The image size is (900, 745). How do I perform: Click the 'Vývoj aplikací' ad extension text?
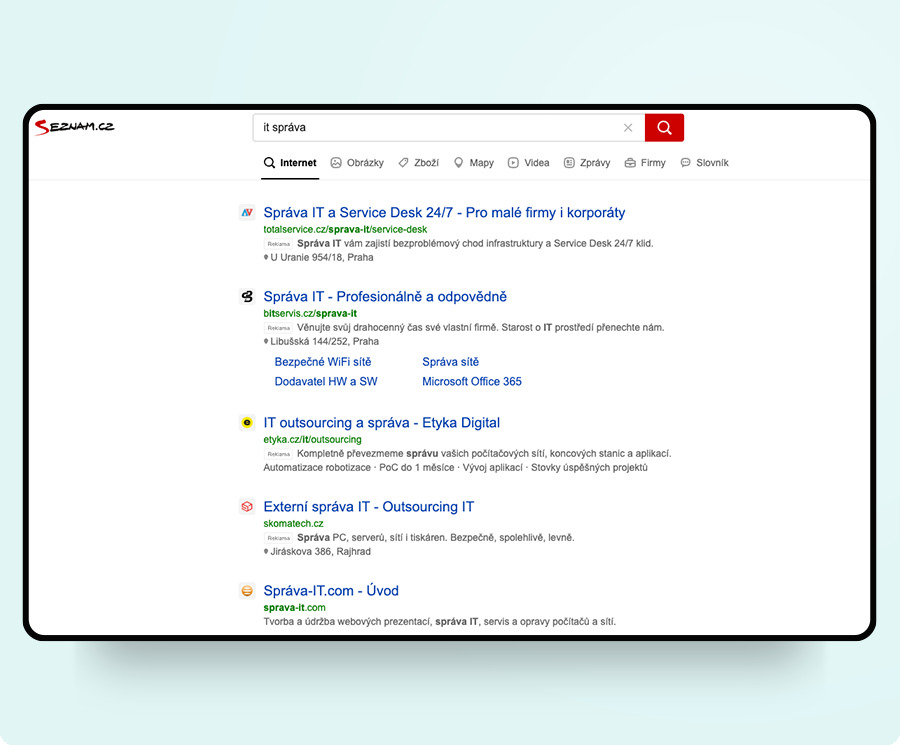click(492, 468)
